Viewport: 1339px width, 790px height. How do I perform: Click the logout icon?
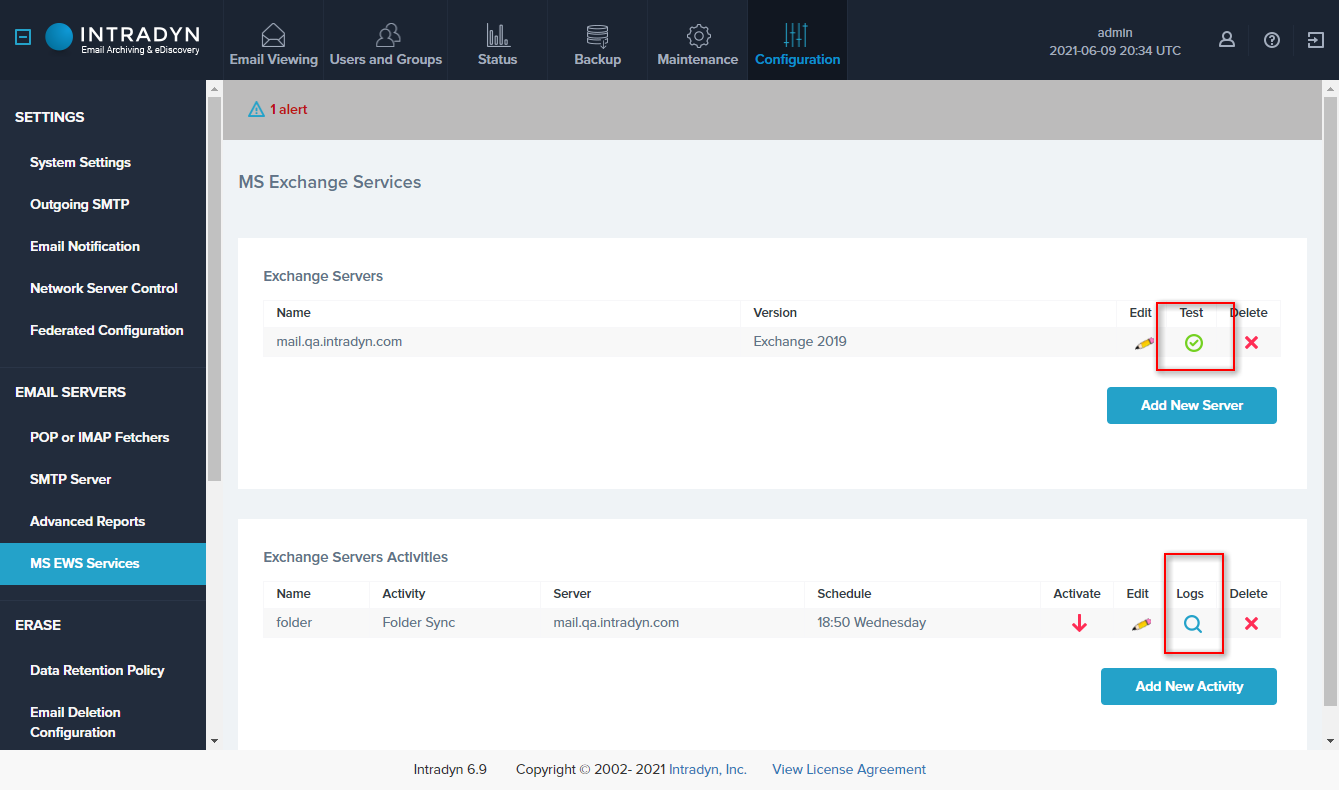coord(1315,40)
